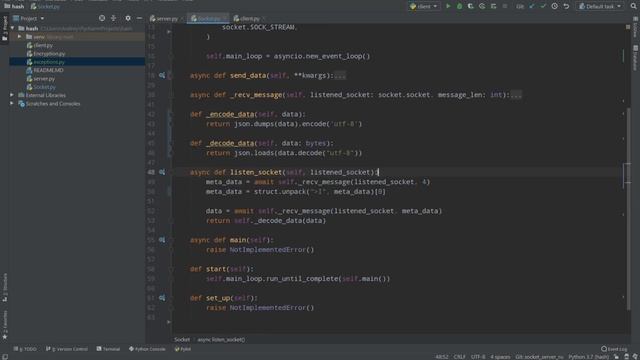Viewport: 640px width, 360px height.
Task: Click the hash breadcrumb in the navigation bar
Action: 14,6
